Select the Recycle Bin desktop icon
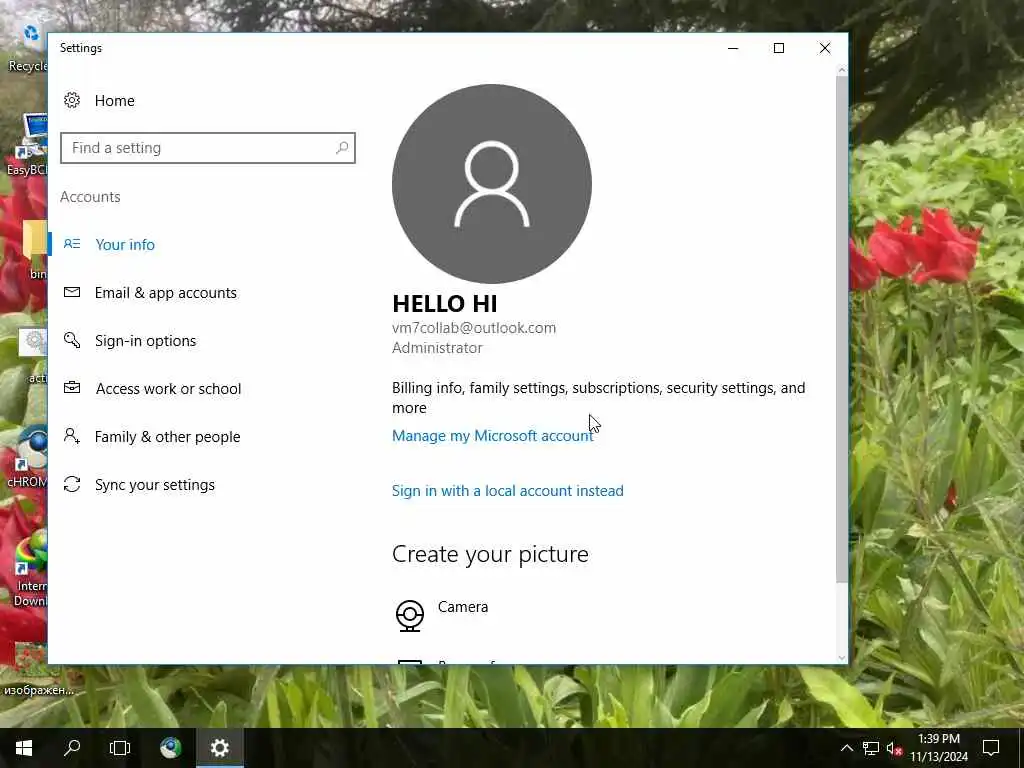Image resolution: width=1024 pixels, height=768 pixels. click(27, 48)
